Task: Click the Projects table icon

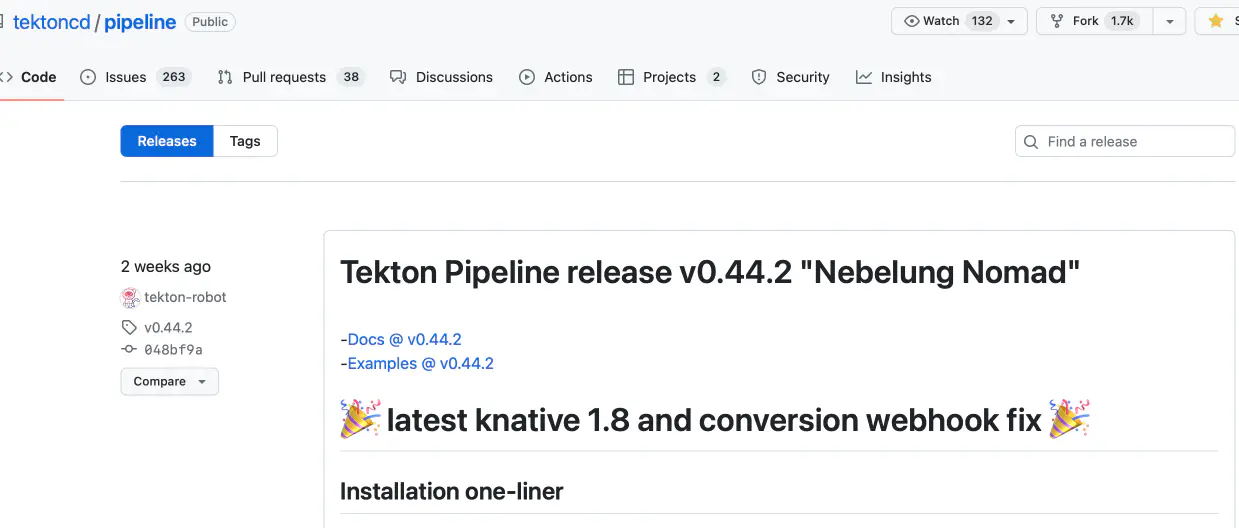Action: pyautogui.click(x=626, y=77)
